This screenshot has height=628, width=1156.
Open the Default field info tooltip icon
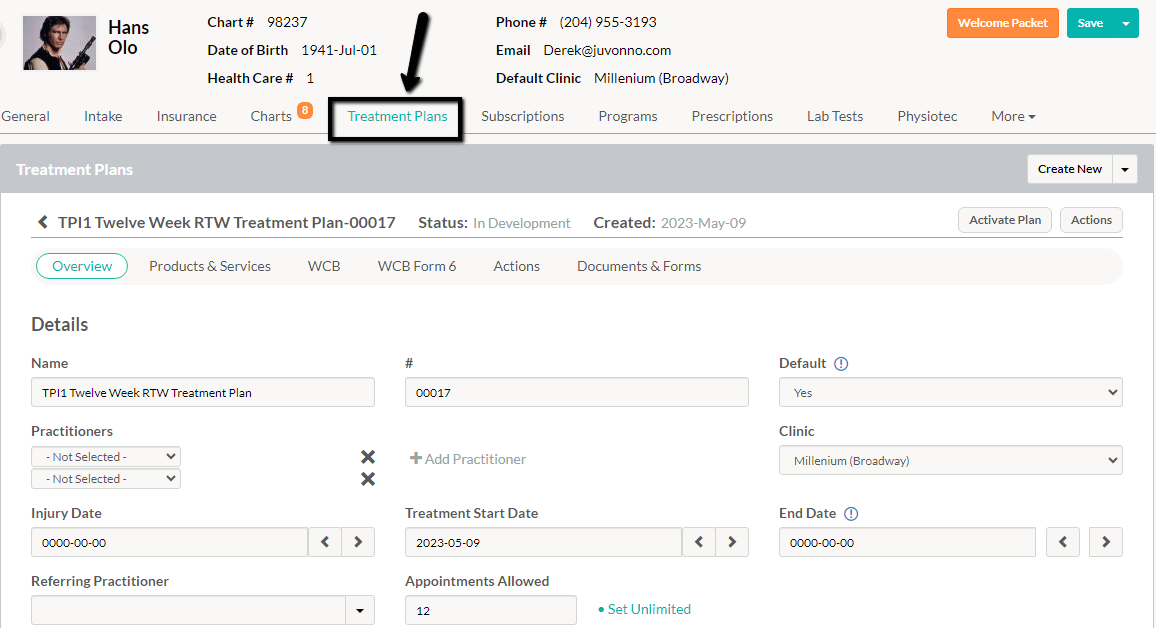click(x=839, y=363)
